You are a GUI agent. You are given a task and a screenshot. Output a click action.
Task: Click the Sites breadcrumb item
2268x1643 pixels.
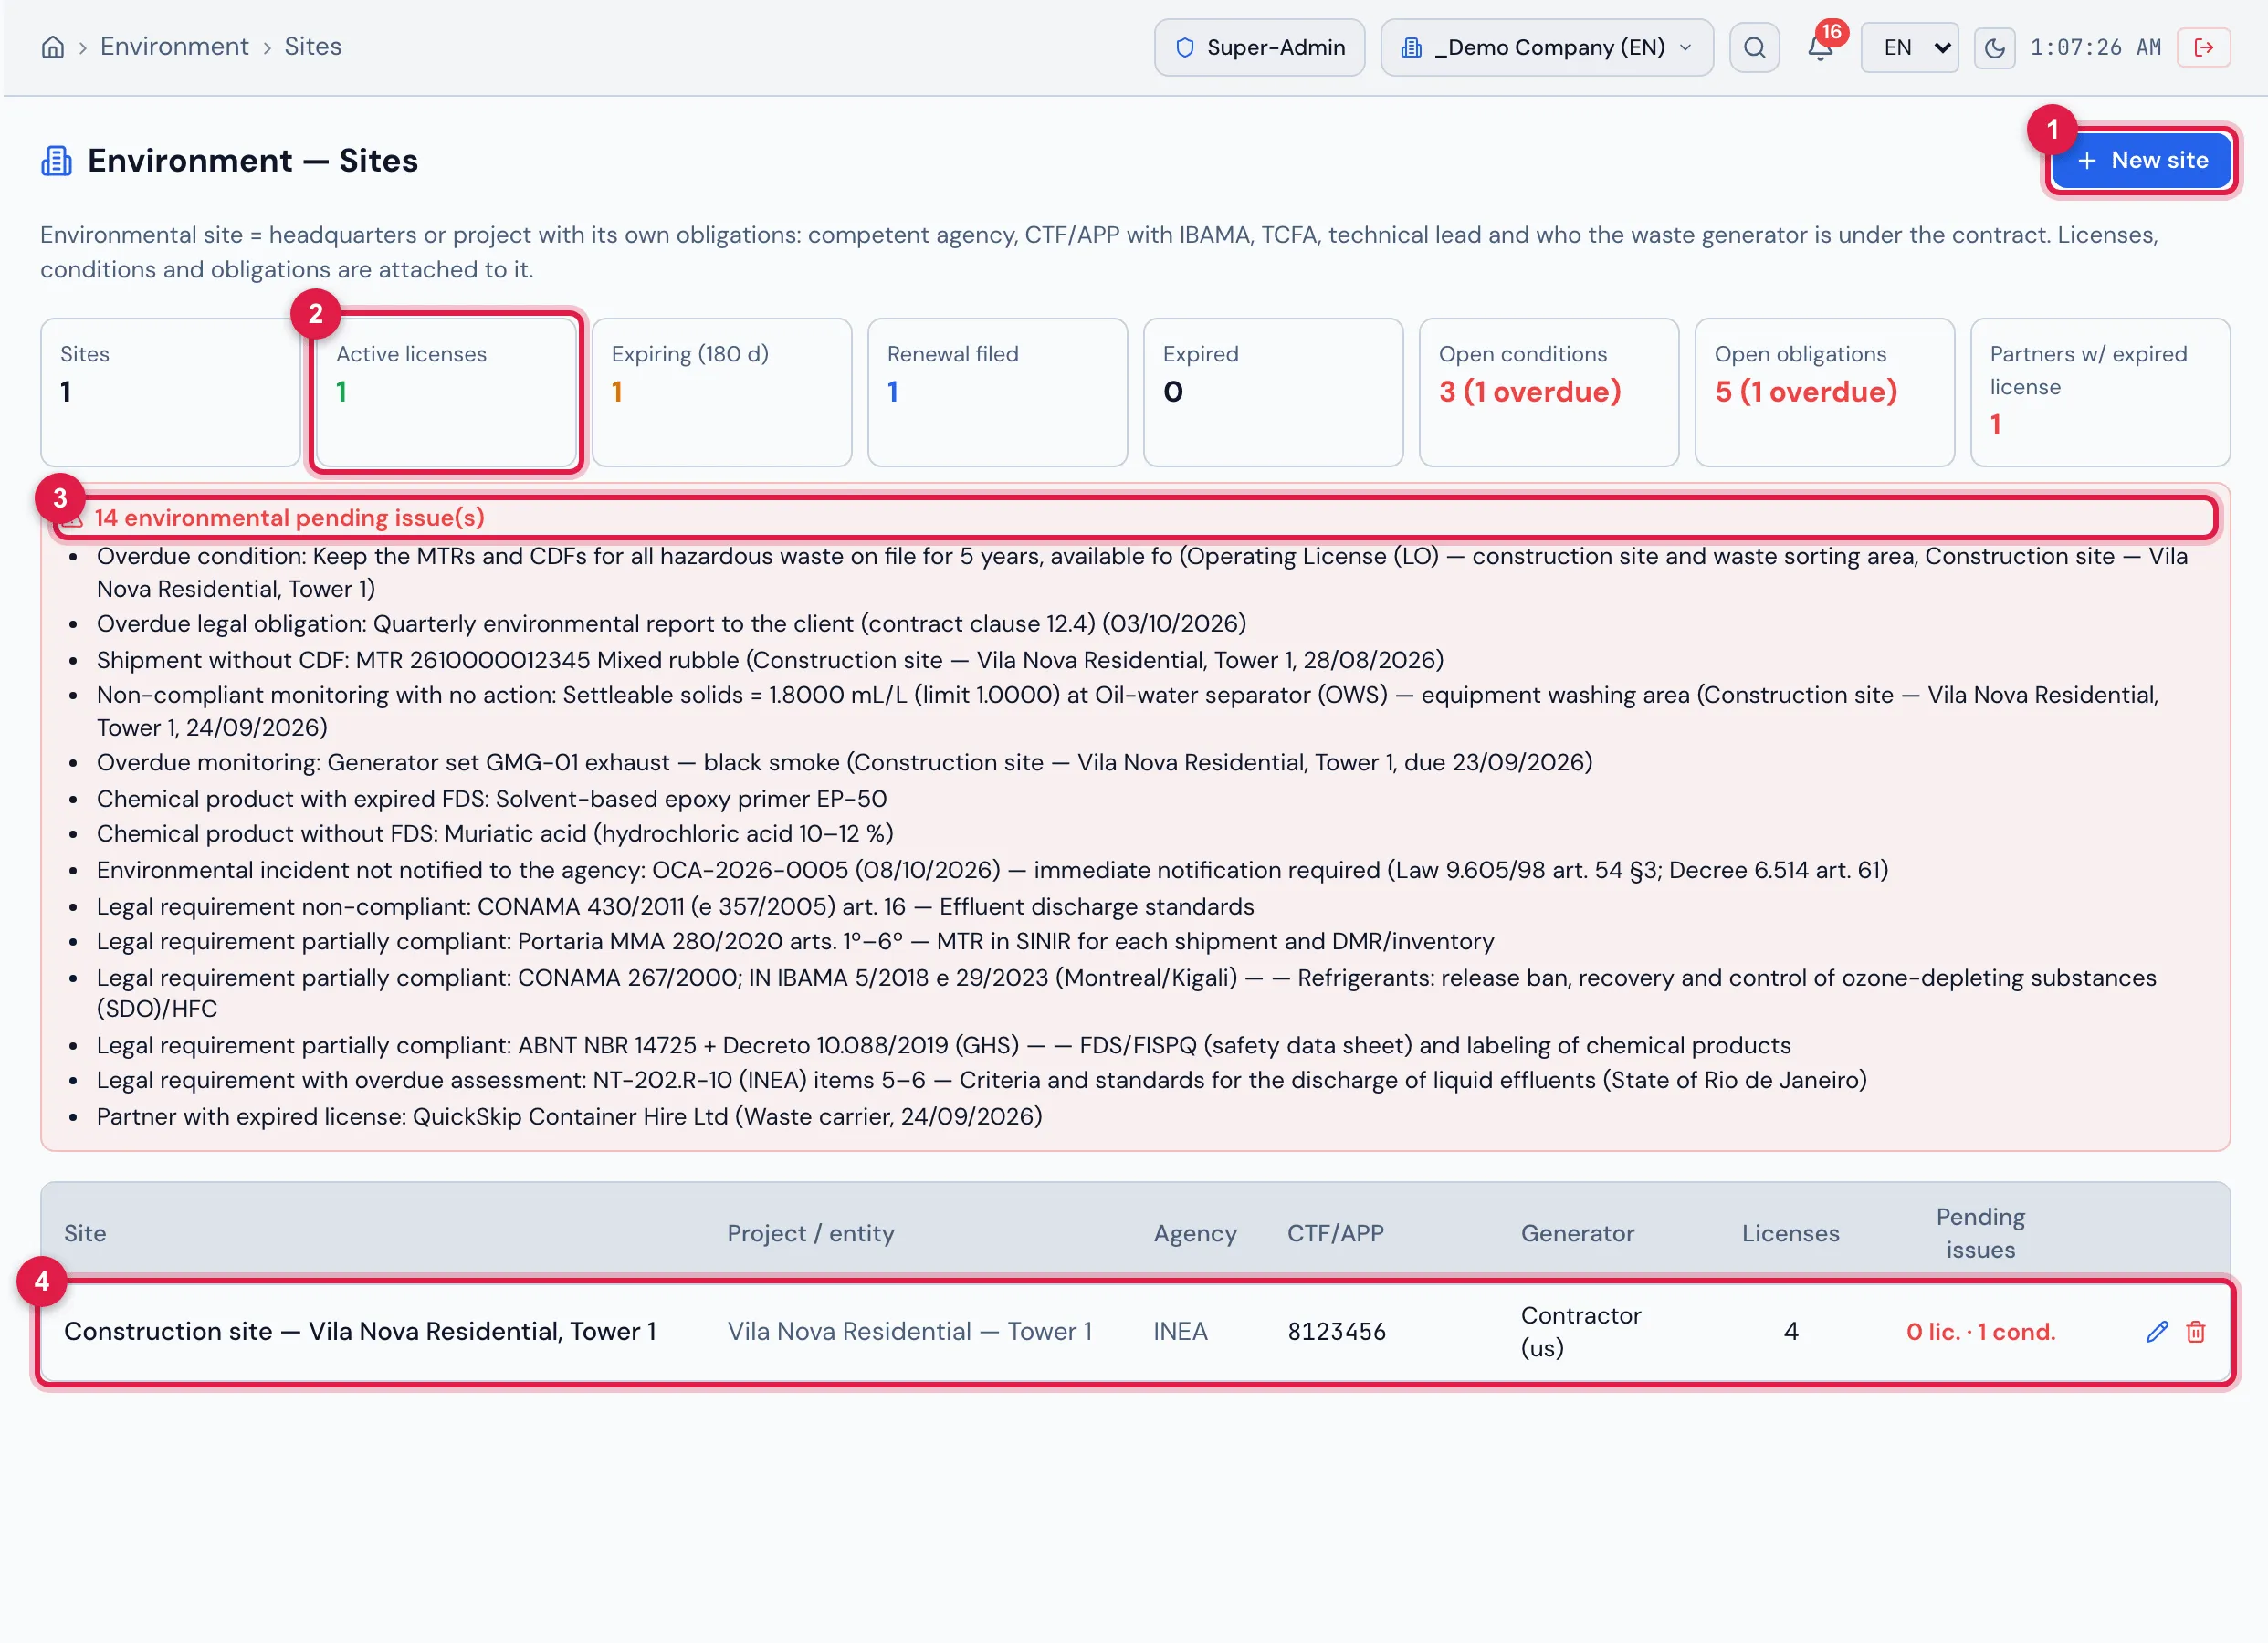click(x=312, y=46)
